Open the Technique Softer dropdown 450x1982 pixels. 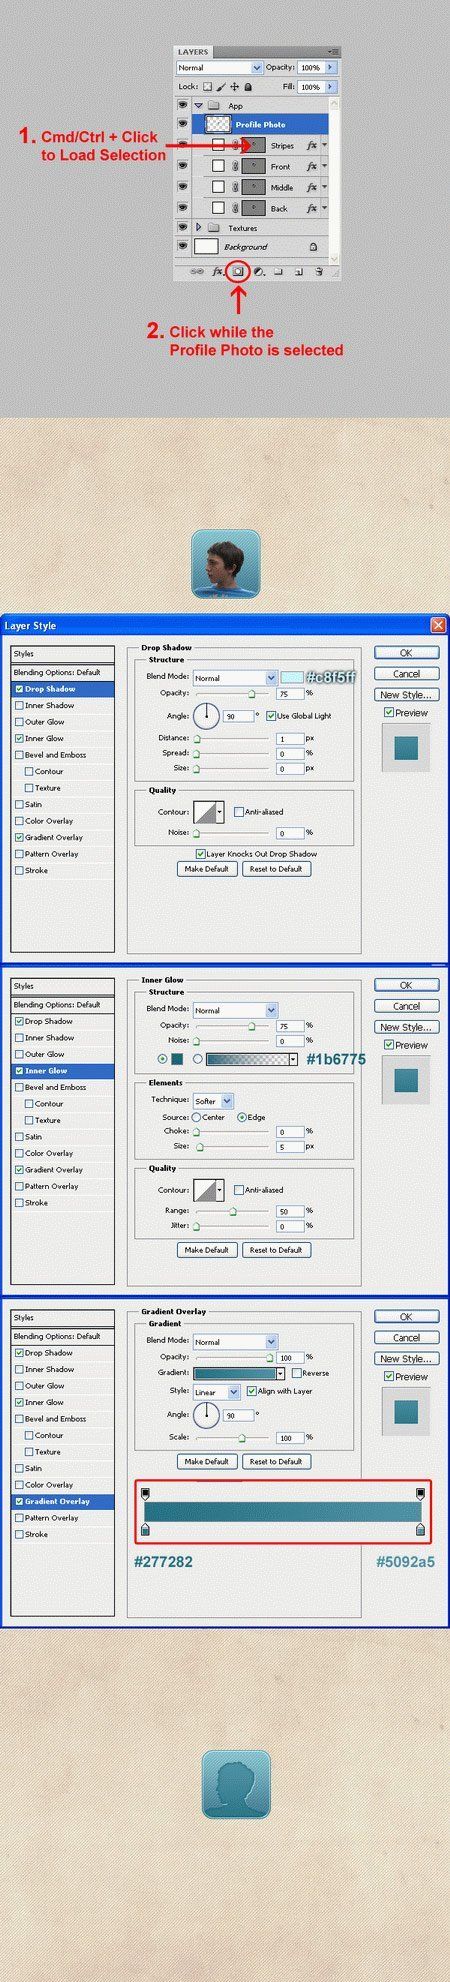213,1101
